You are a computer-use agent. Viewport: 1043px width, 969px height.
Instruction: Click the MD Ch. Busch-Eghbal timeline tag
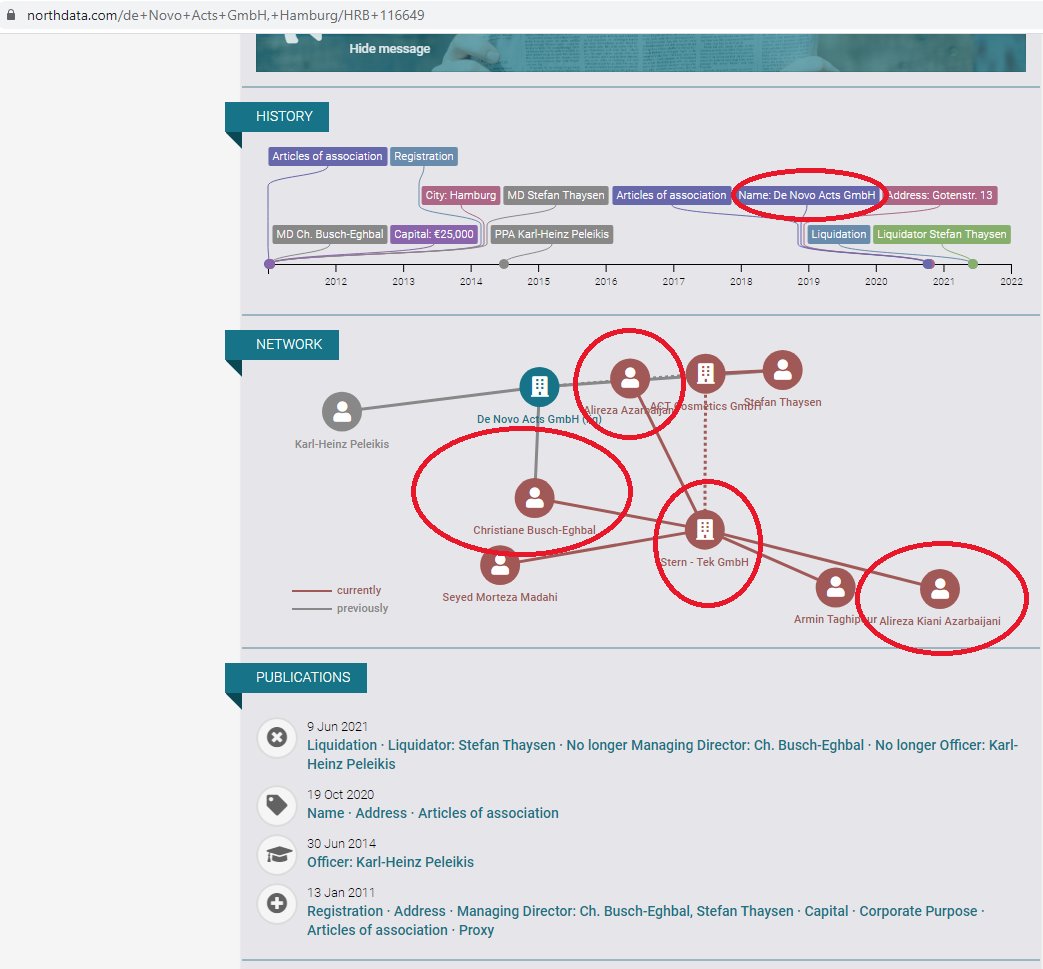pos(329,234)
